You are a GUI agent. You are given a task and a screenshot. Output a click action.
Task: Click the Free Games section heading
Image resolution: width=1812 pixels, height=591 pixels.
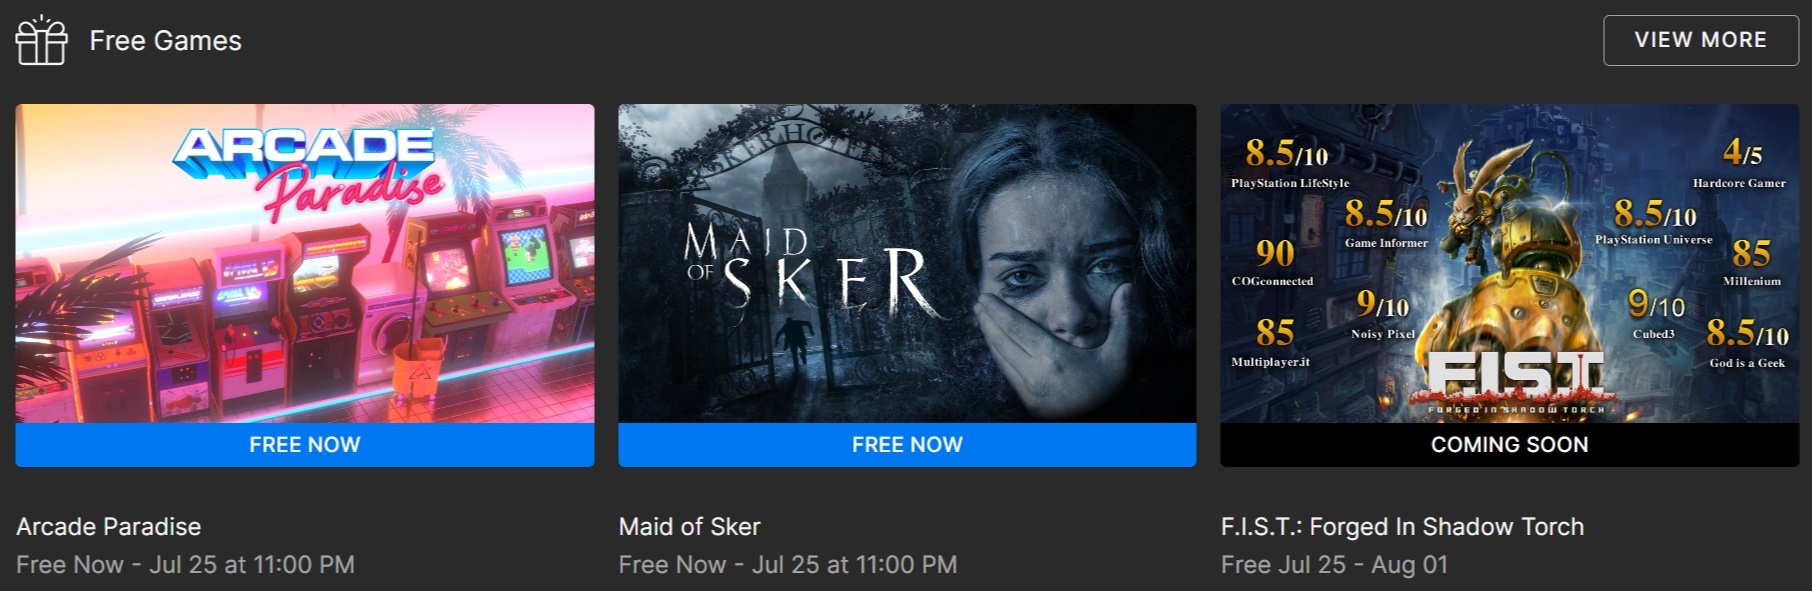point(166,40)
